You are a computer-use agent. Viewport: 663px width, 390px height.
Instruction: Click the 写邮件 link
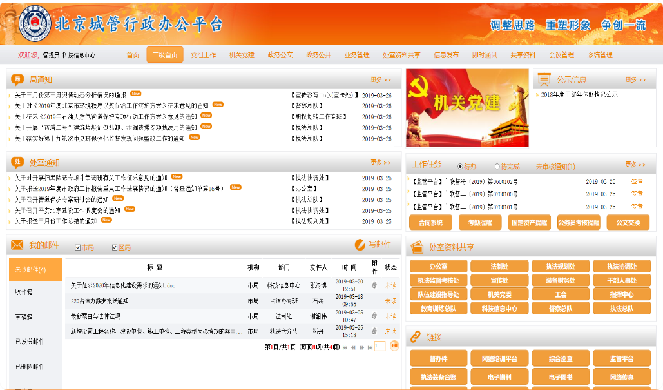coord(379,244)
